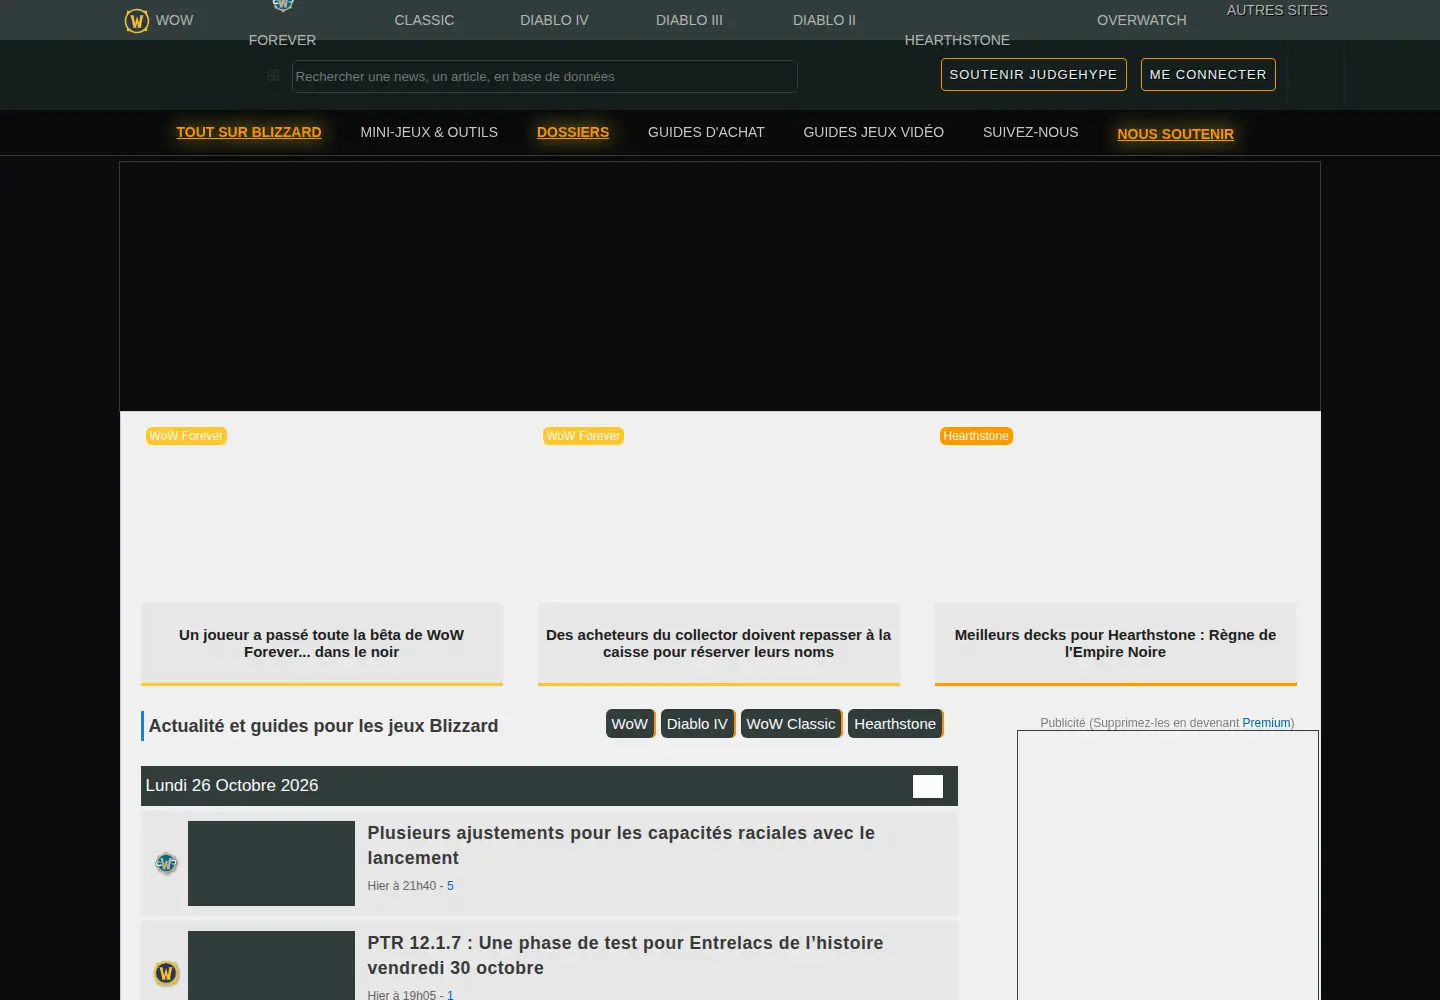Open AUTRES SITES menu
1440x1000 pixels.
[x=1277, y=10]
